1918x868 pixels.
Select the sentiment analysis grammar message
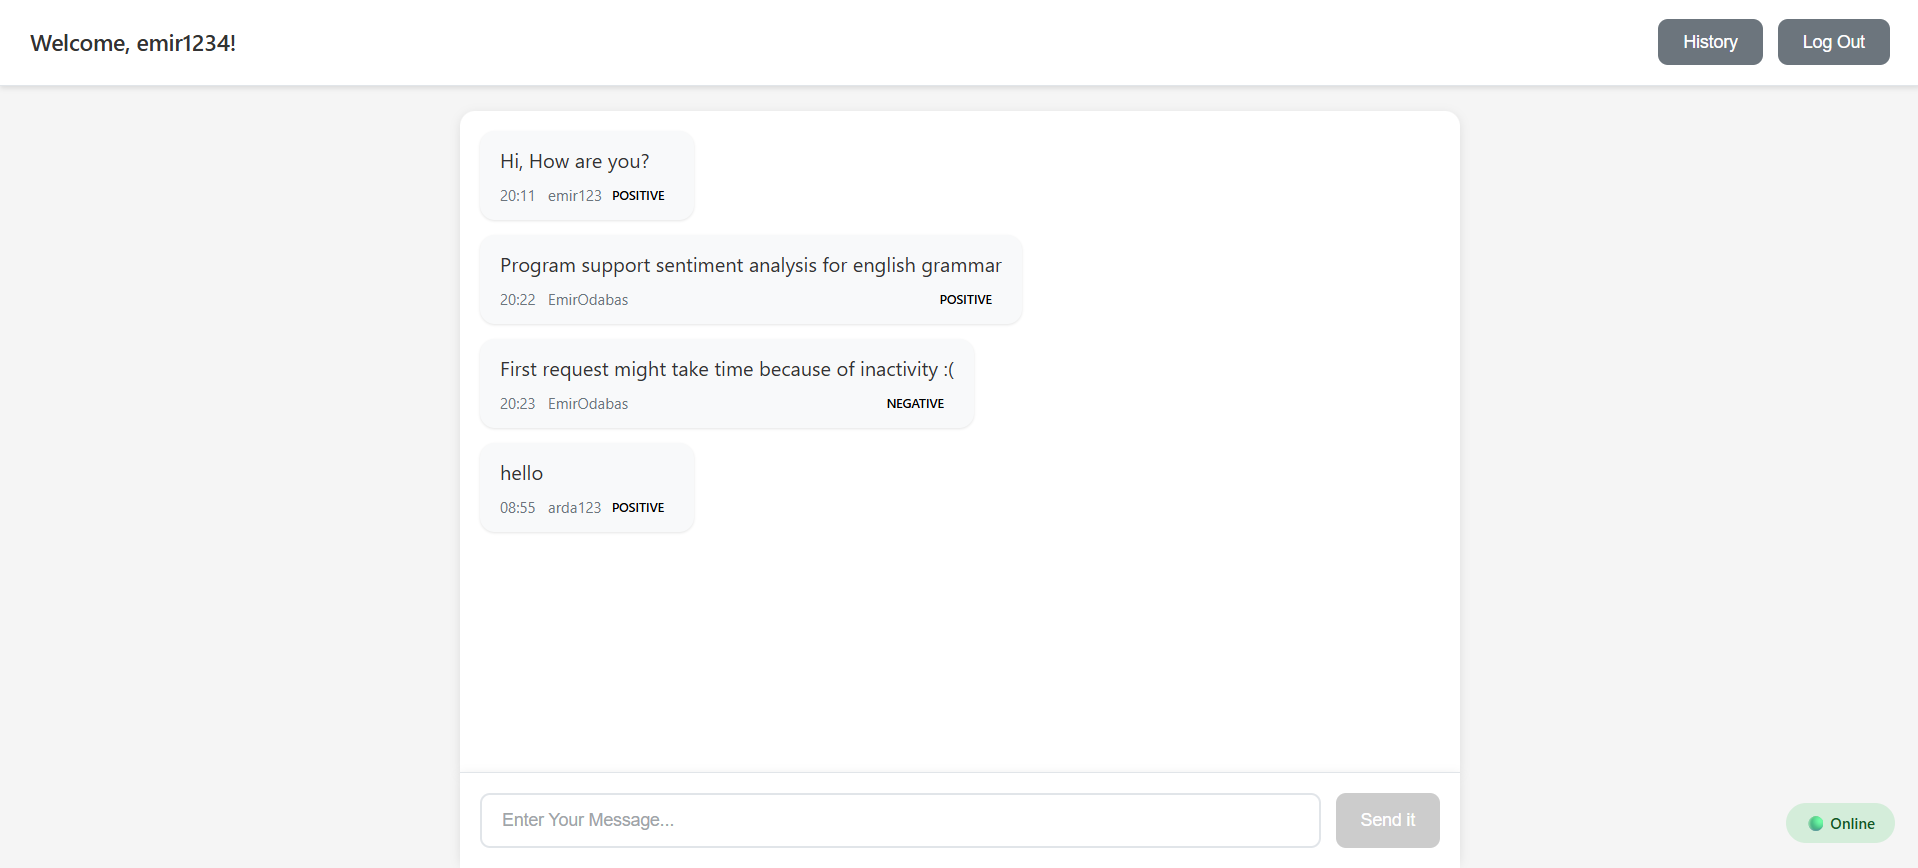750,266
